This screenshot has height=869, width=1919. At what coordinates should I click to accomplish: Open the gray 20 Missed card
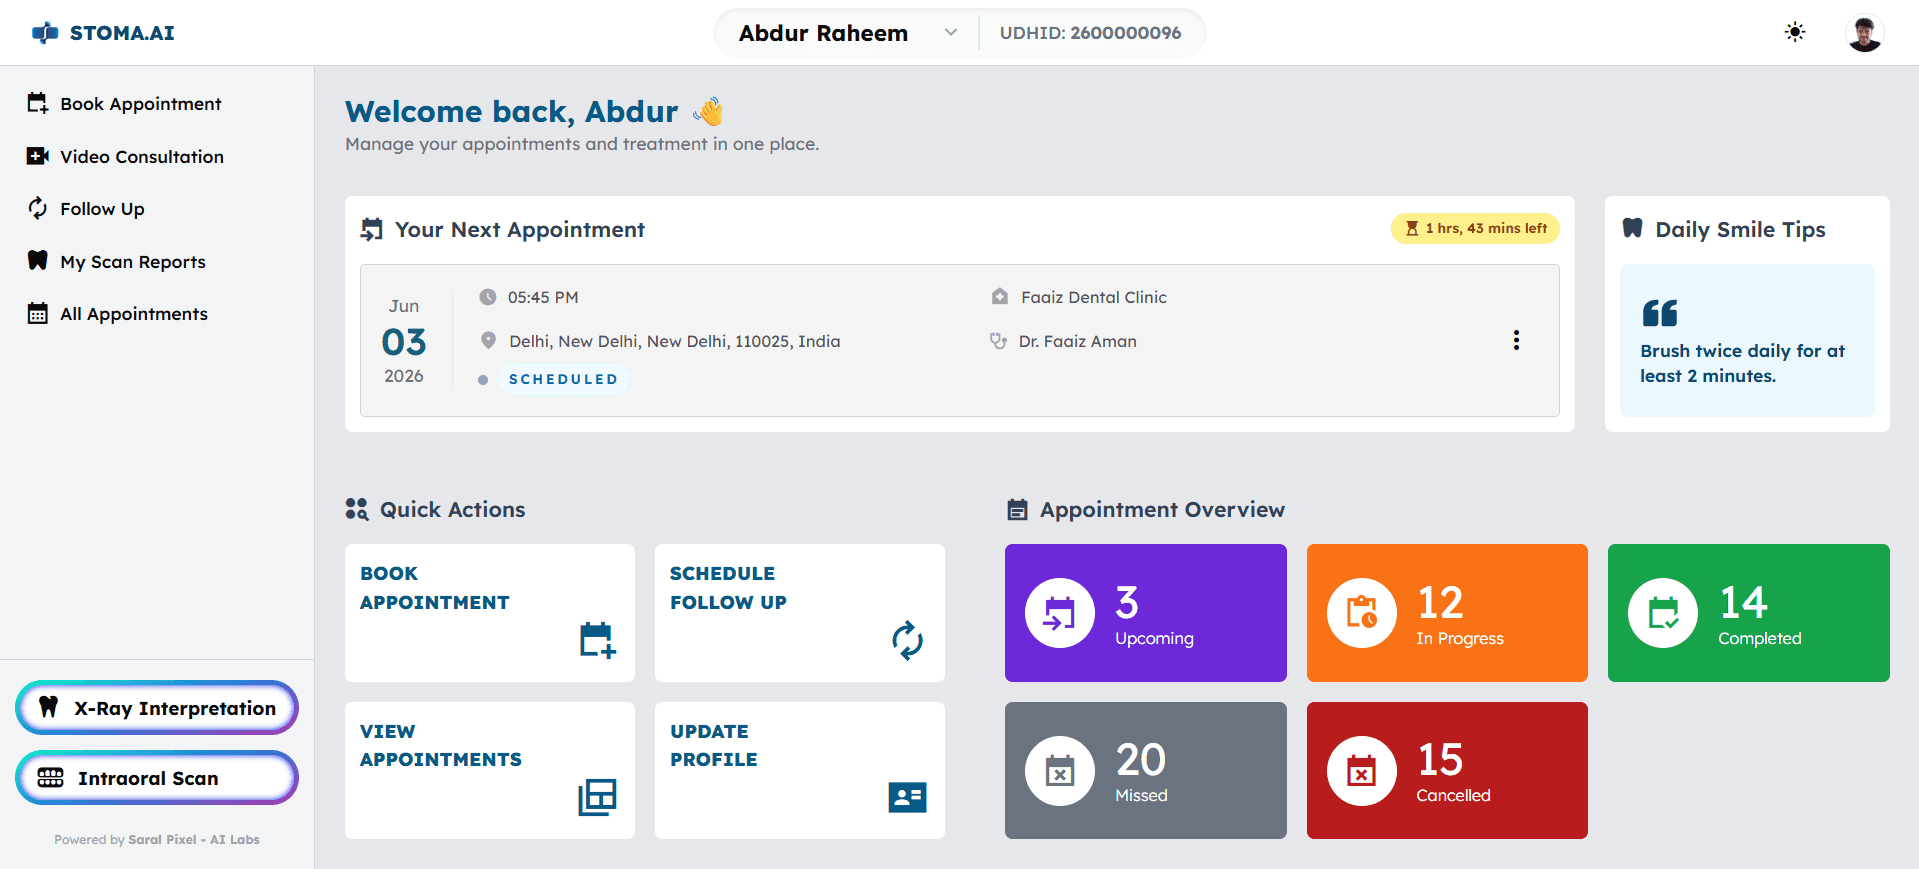point(1146,770)
